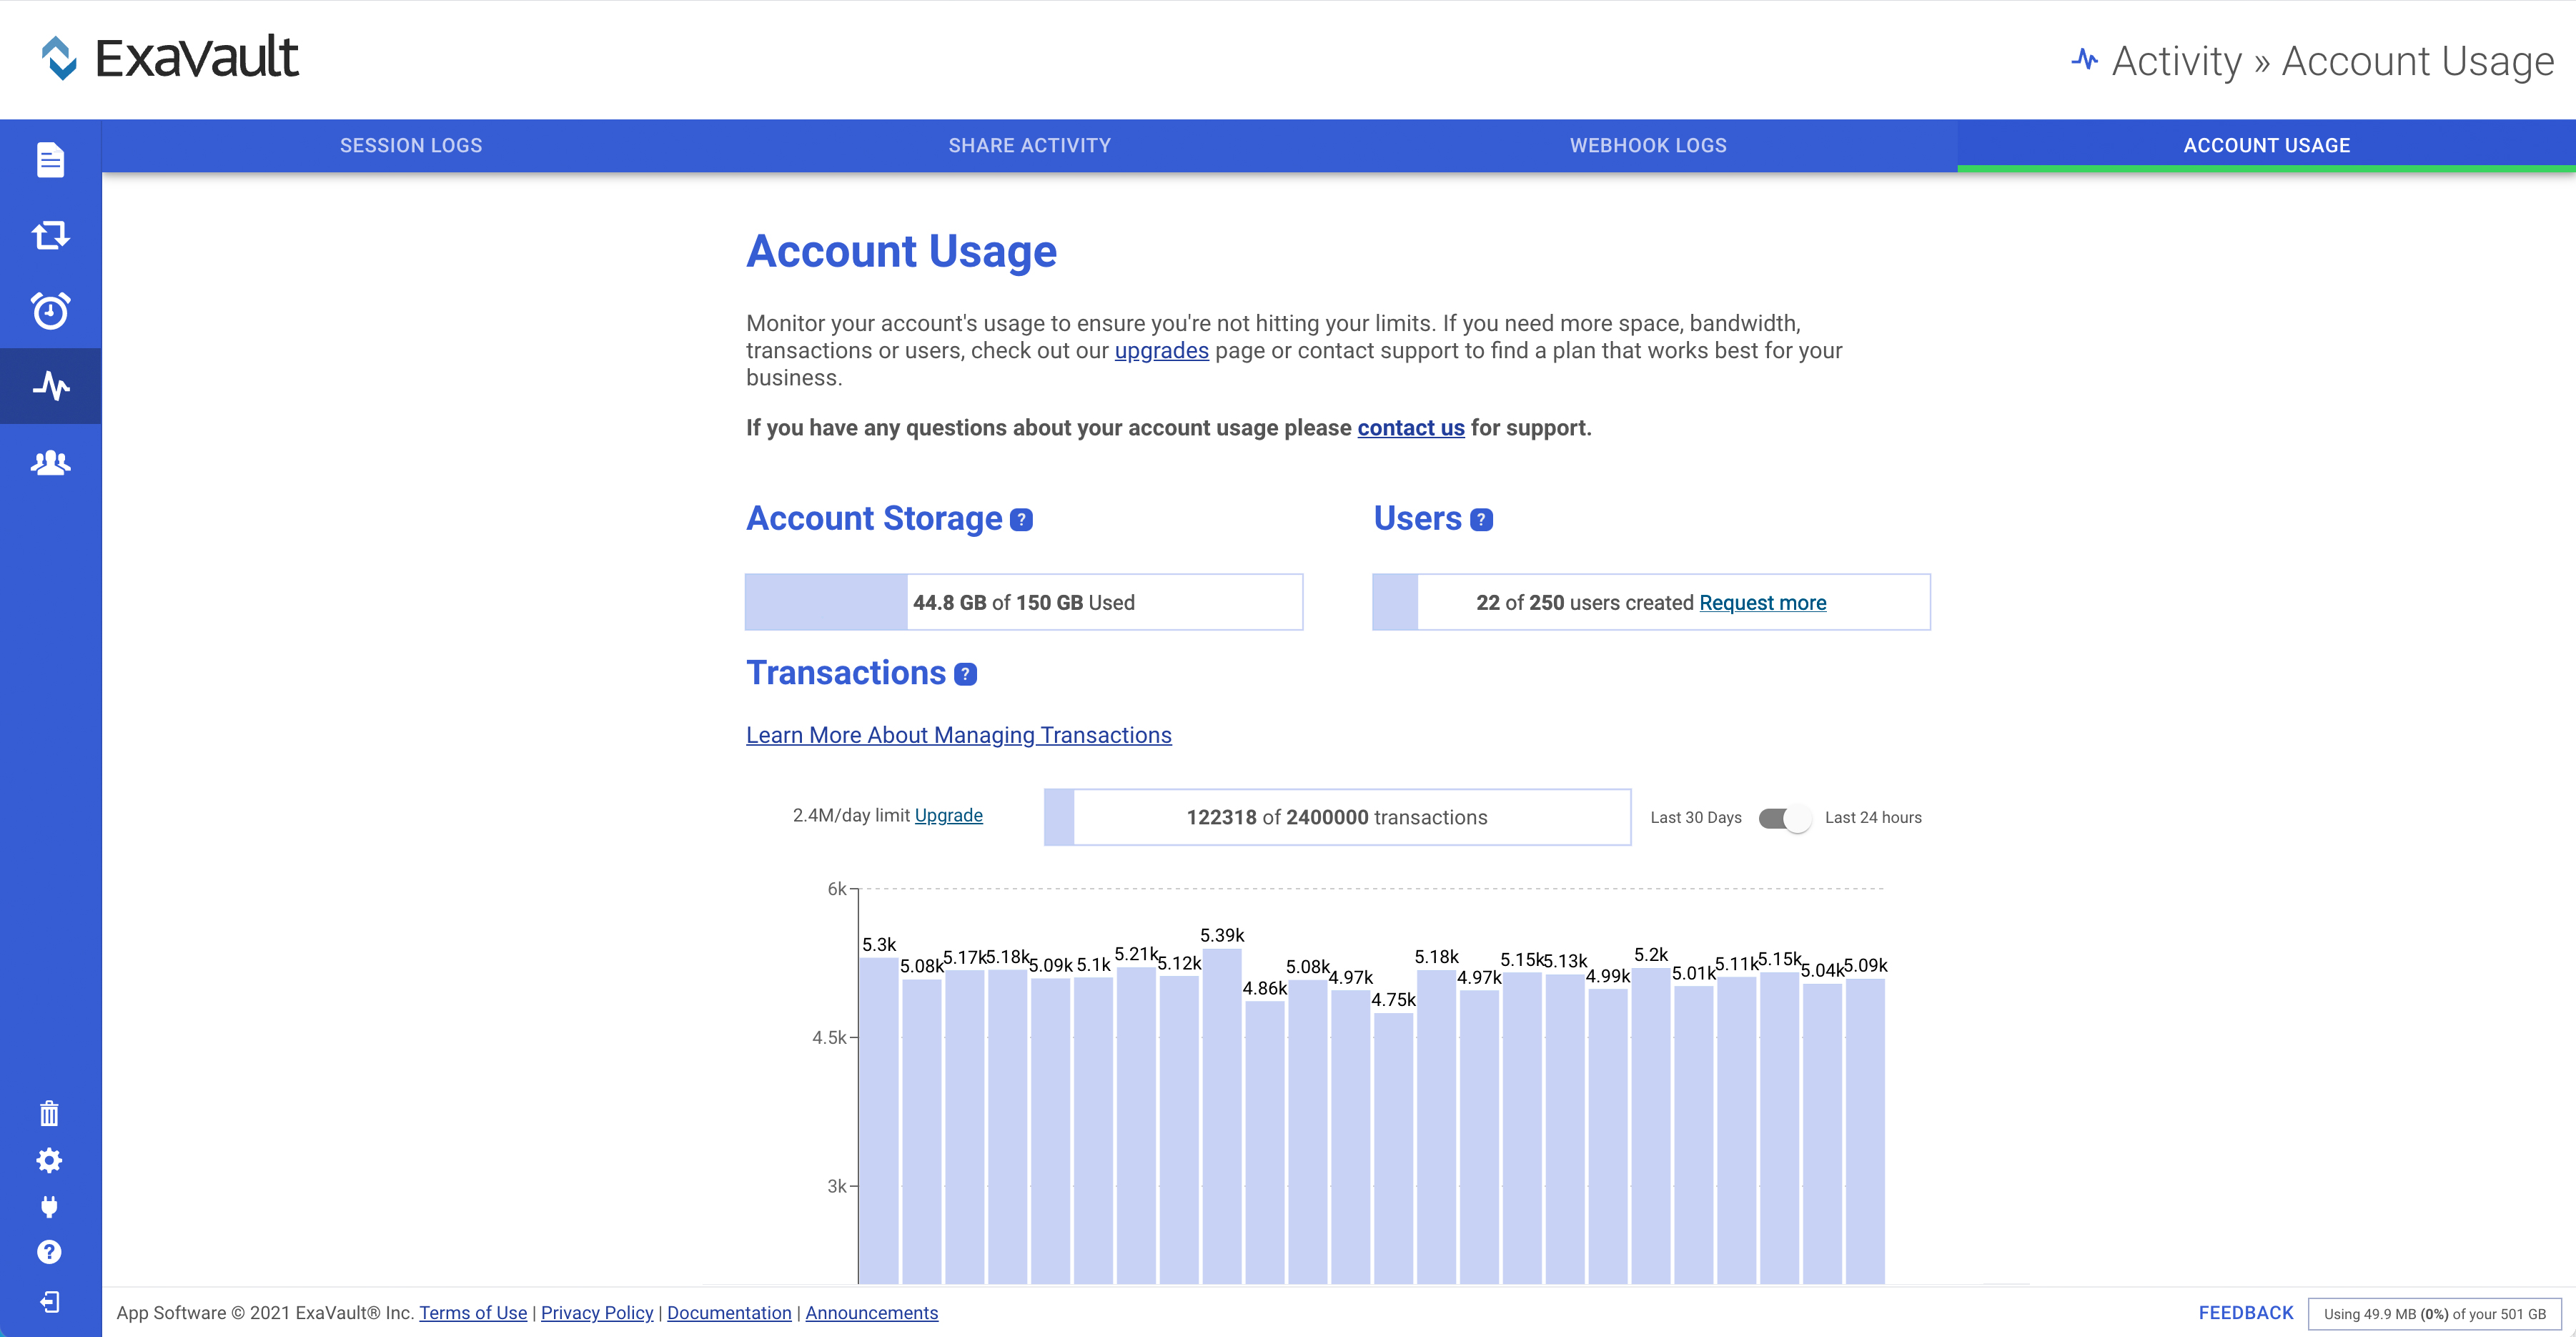This screenshot has height=1337, width=2576.
Task: Switch to the Webhook Logs tab
Action: [1648, 146]
